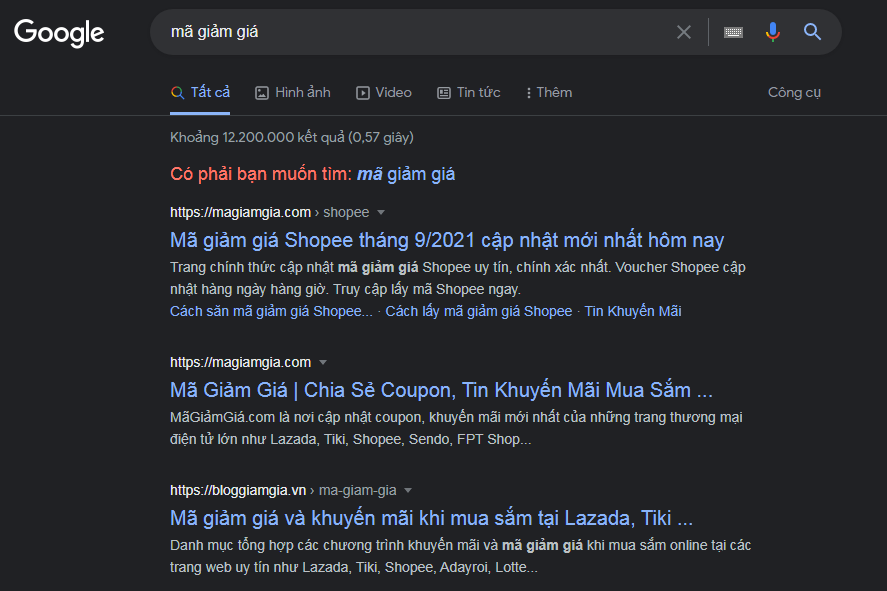Open the Tin tức tab
This screenshot has width=887, height=591.
[x=469, y=92]
